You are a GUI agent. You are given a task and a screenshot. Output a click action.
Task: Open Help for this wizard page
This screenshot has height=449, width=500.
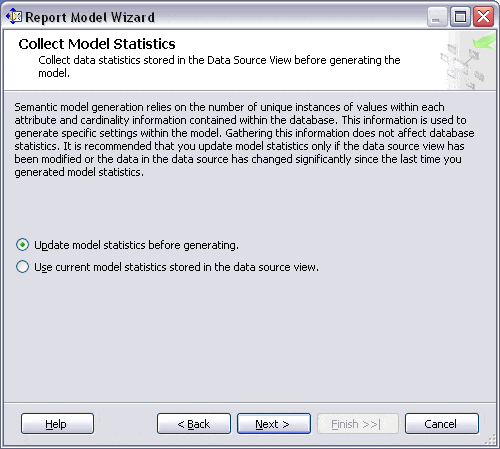click(x=57, y=424)
